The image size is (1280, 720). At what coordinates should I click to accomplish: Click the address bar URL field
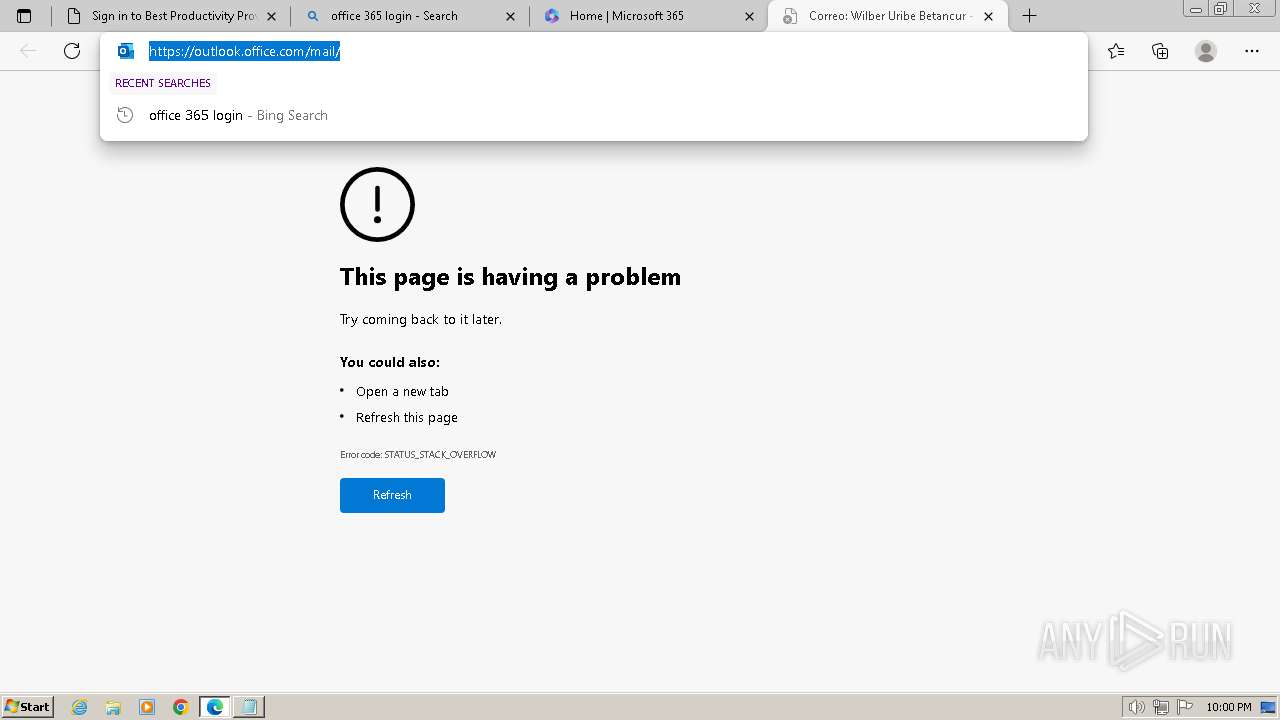click(x=594, y=51)
